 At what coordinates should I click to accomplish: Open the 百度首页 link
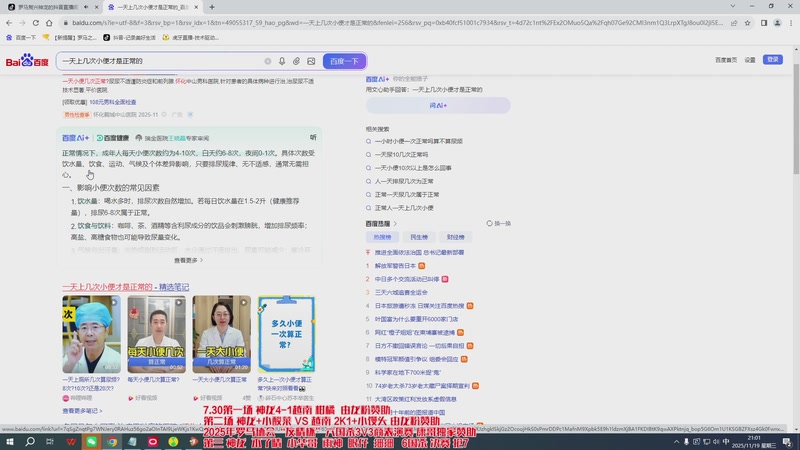pos(726,60)
